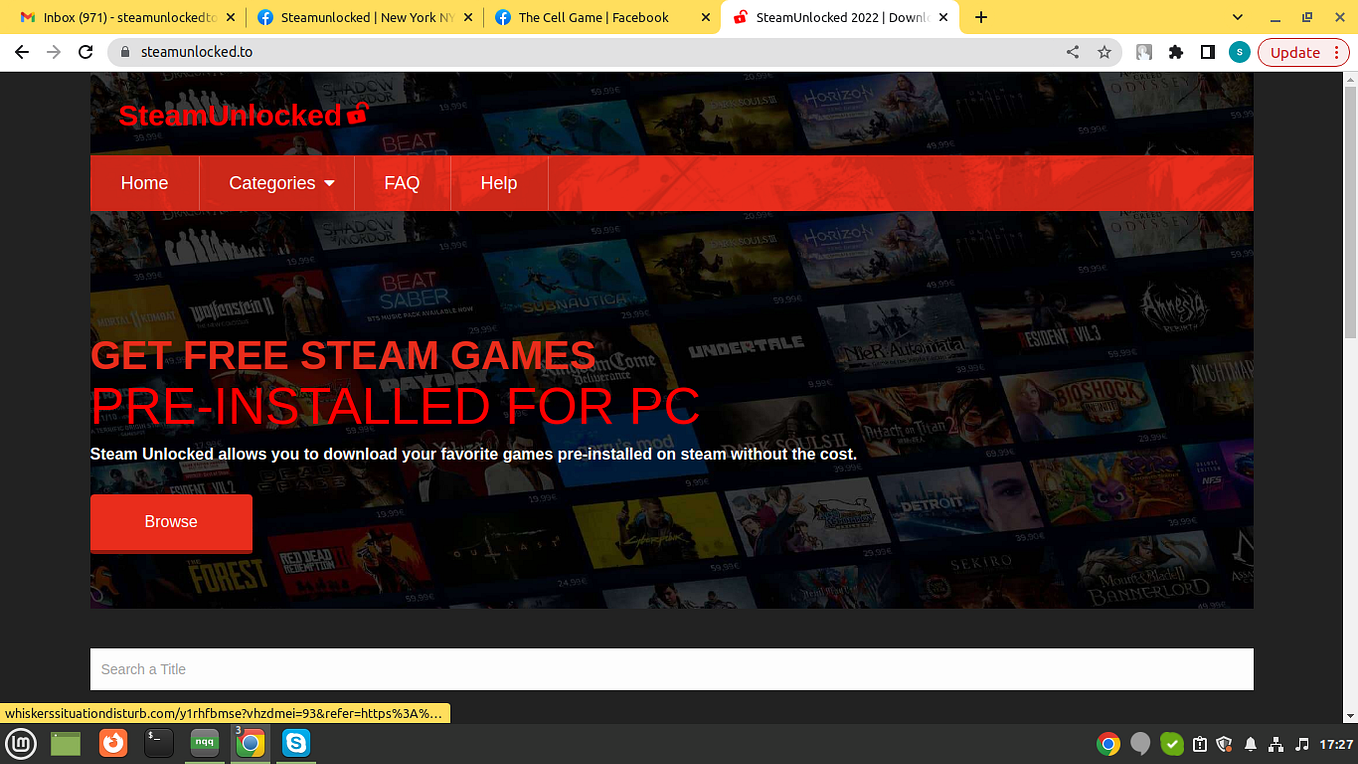1358x764 pixels.
Task: Click the browser forward arrow
Action: click(54, 52)
